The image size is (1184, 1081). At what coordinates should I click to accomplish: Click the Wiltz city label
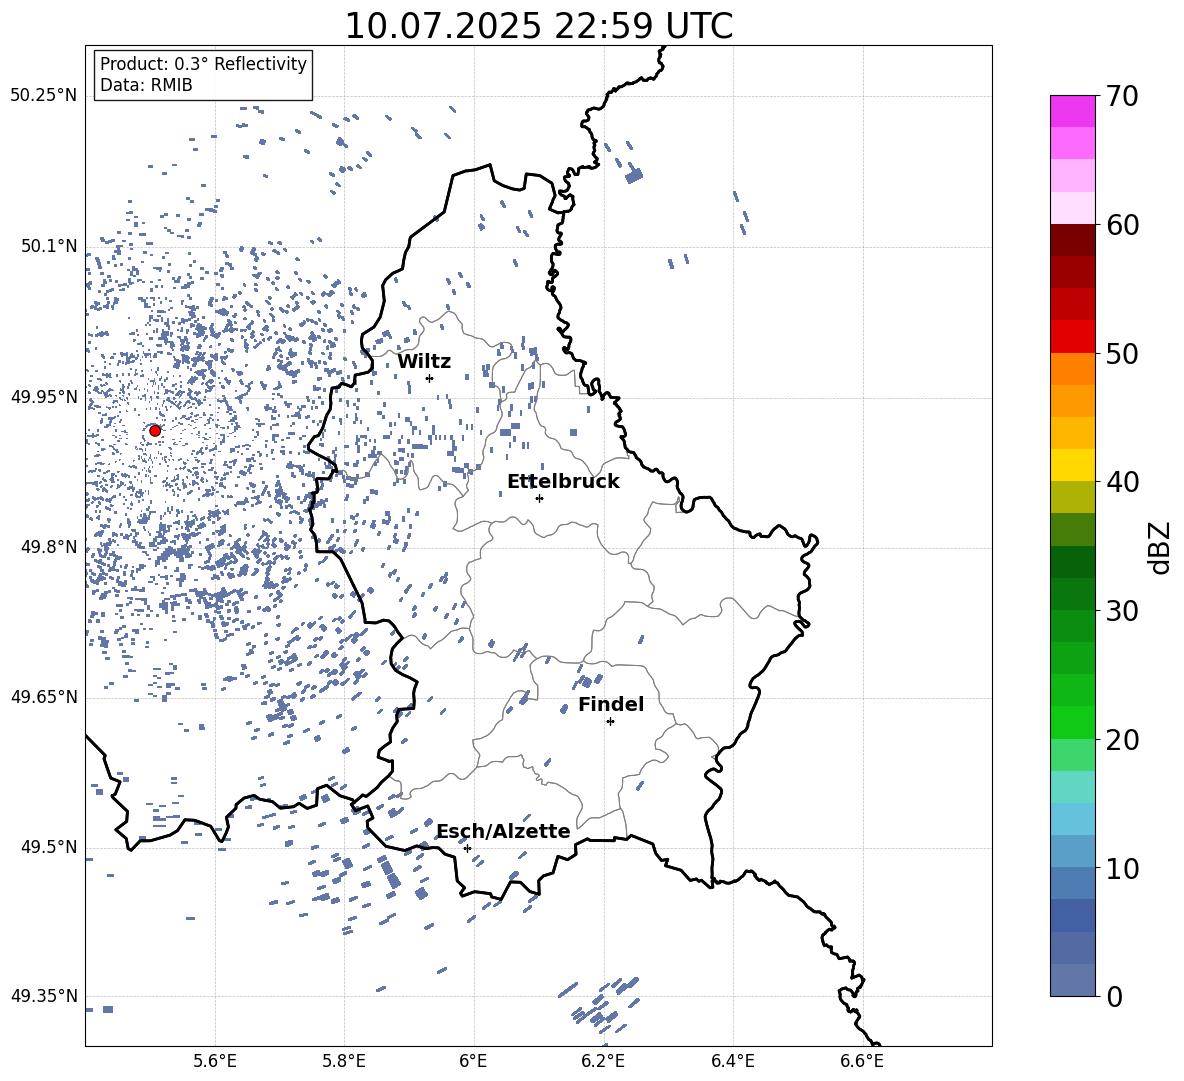pos(424,362)
